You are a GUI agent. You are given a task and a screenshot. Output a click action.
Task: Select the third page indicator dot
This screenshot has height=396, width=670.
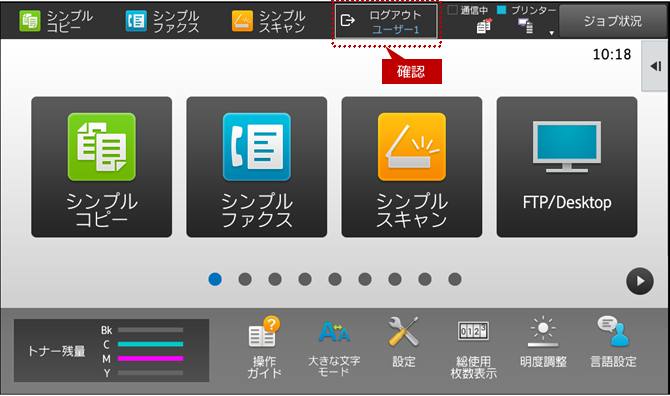275,279
